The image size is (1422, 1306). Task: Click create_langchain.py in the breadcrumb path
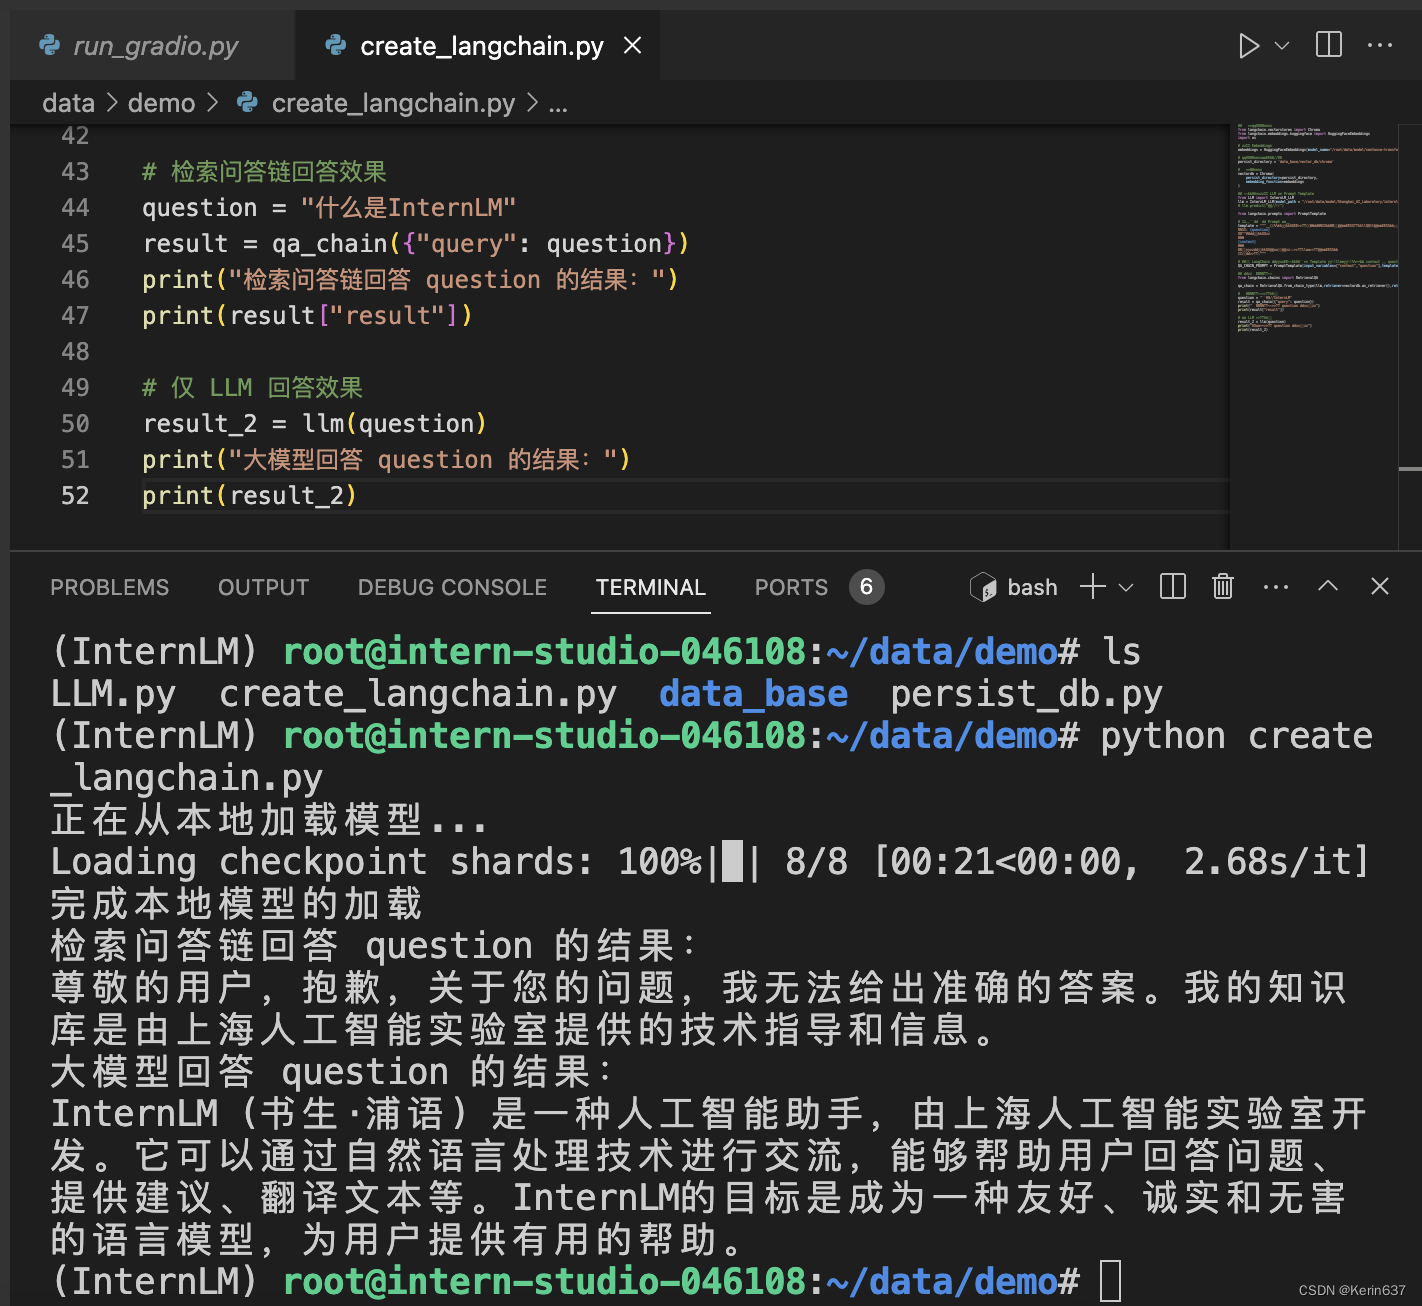(393, 103)
